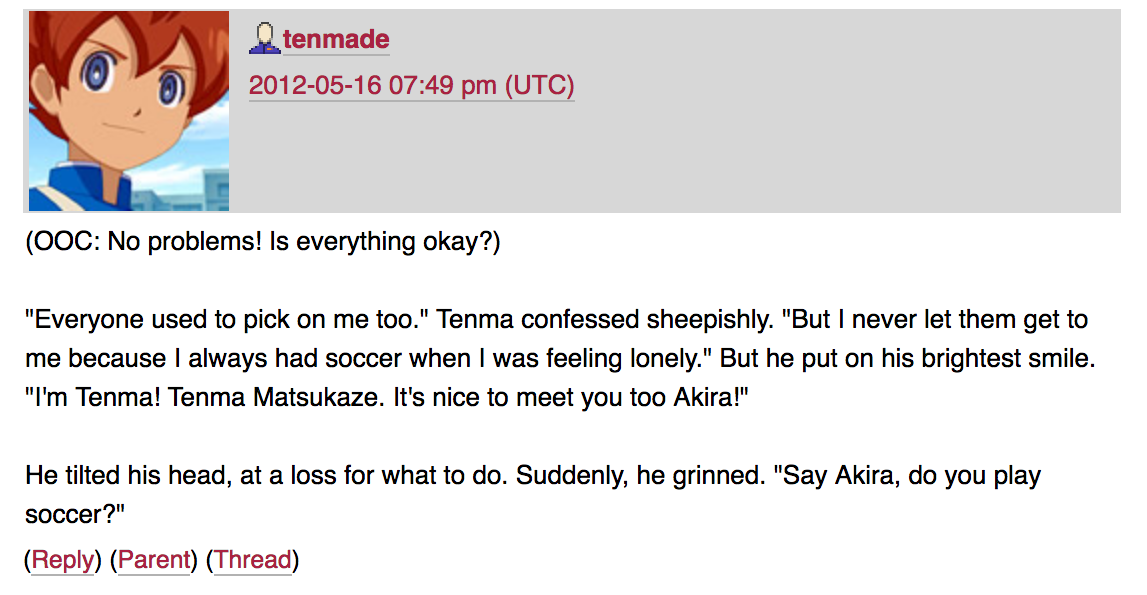Open the Thread link
The height and width of the screenshot is (595, 1147).
(253, 560)
